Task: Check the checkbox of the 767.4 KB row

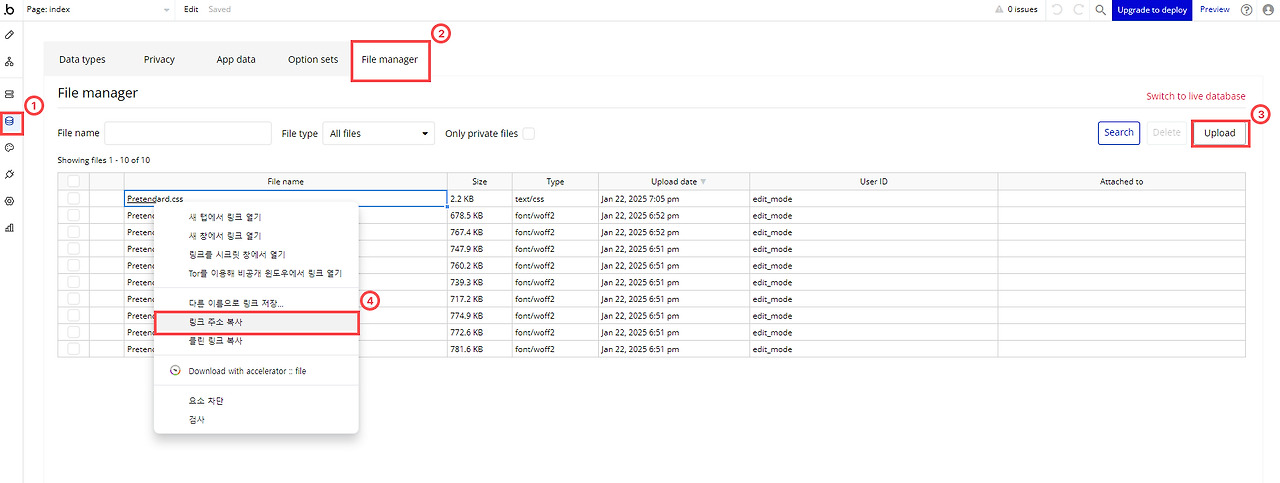Action: 73,232
